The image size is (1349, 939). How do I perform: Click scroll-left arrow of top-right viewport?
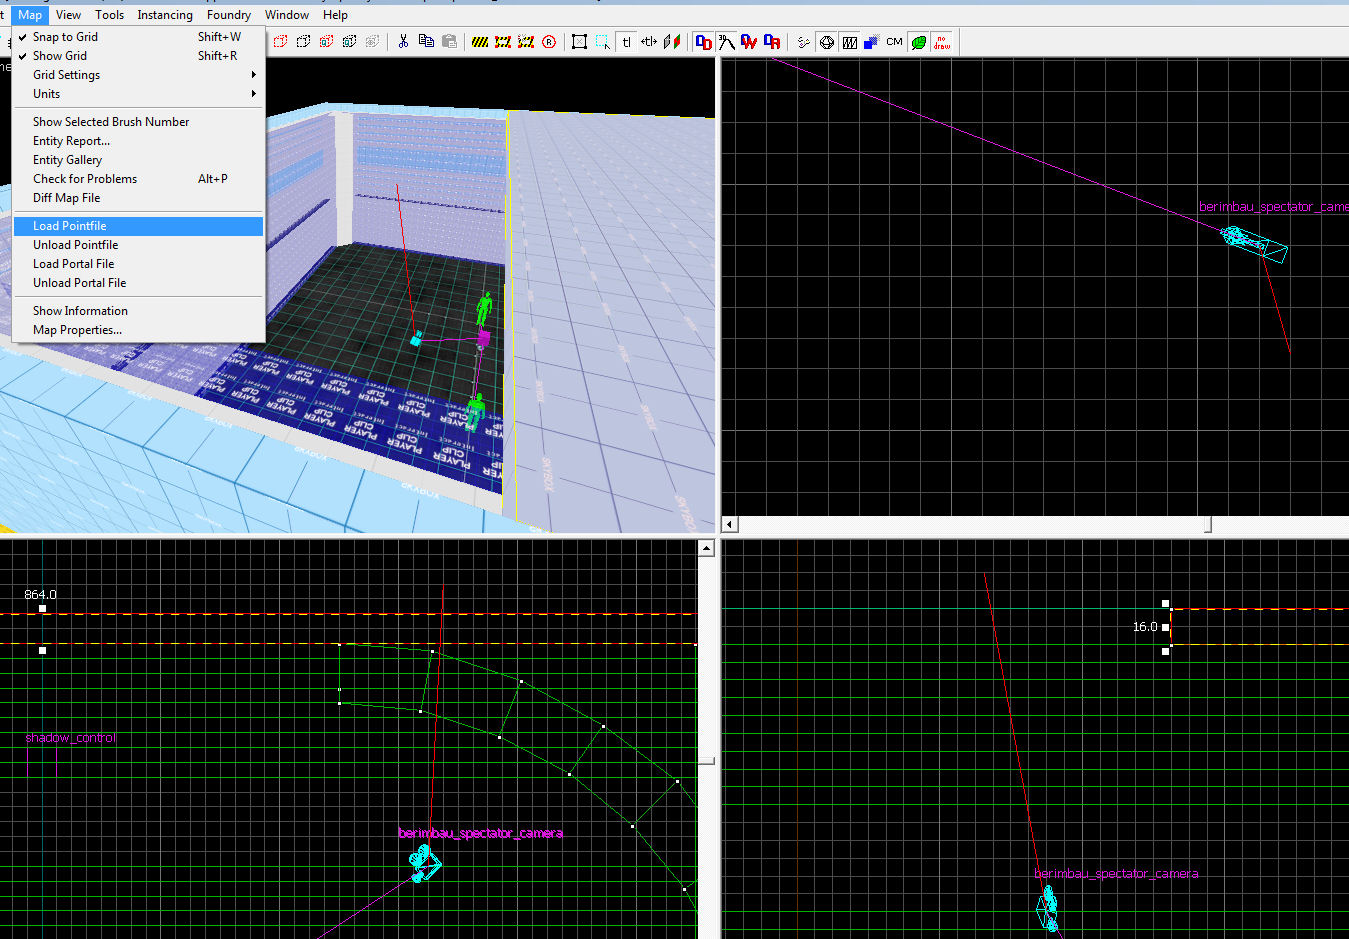click(730, 524)
